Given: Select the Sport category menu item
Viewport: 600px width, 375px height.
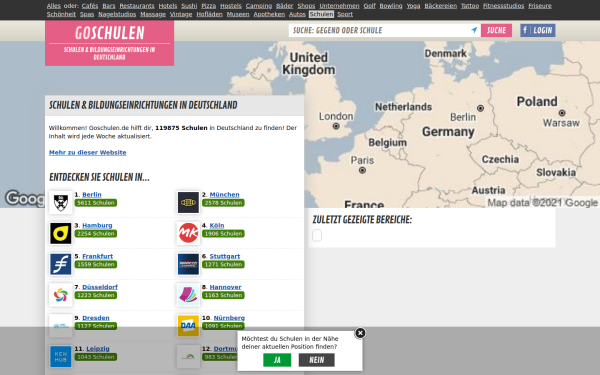Looking at the screenshot, I should [x=345, y=14].
